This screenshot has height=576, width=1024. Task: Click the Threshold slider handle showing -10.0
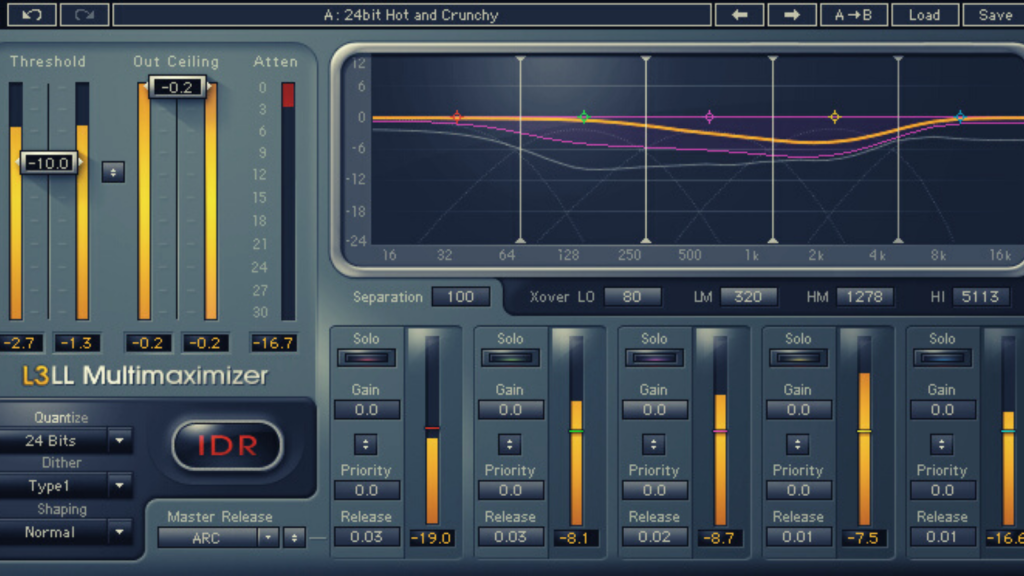[x=49, y=163]
